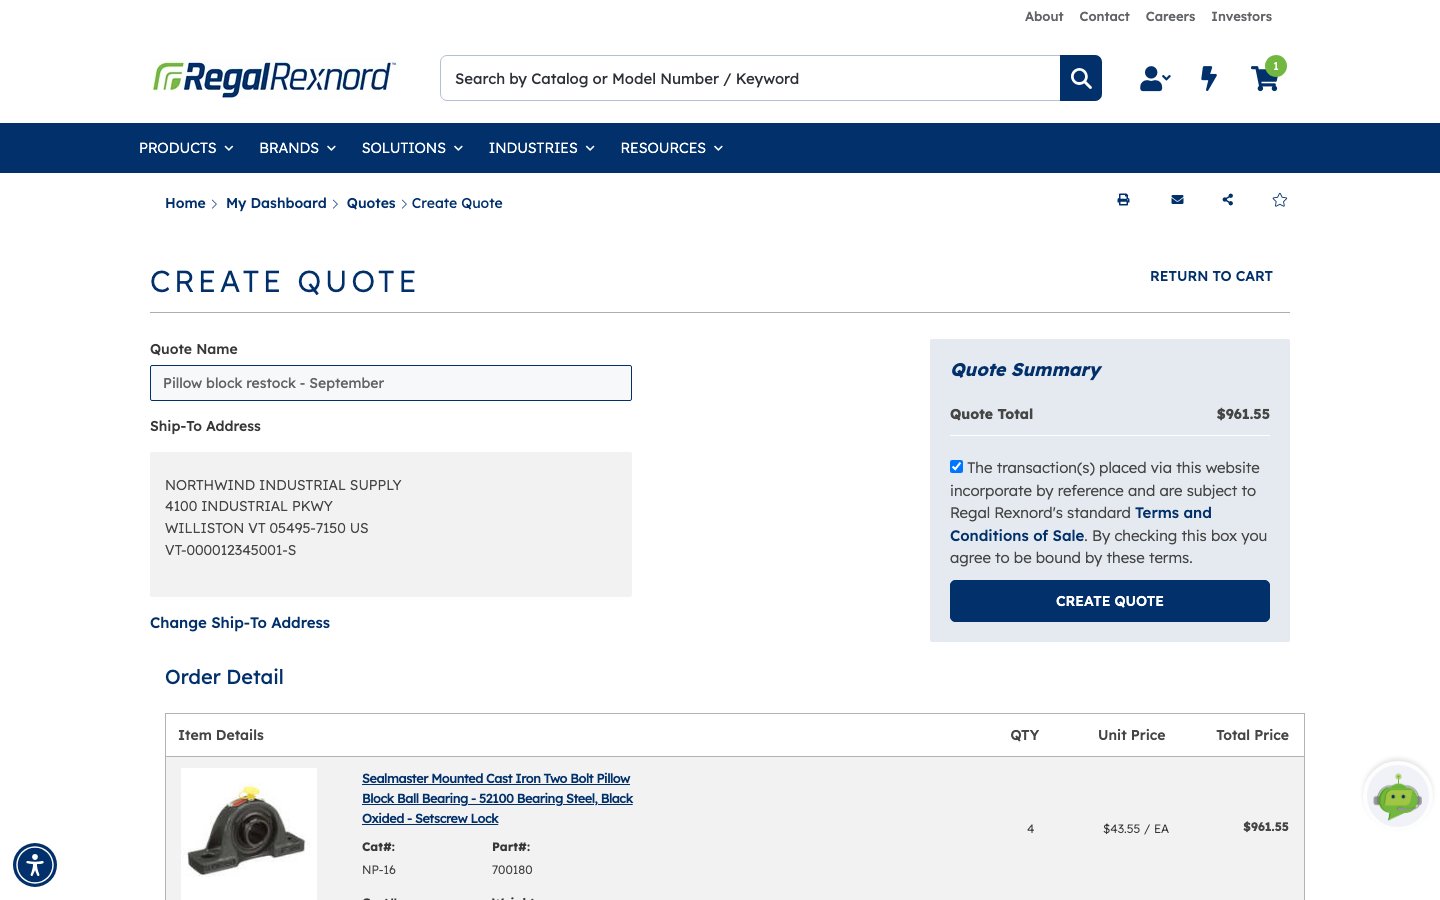Click the quick order lightning icon
The width and height of the screenshot is (1440, 900).
[1209, 78]
